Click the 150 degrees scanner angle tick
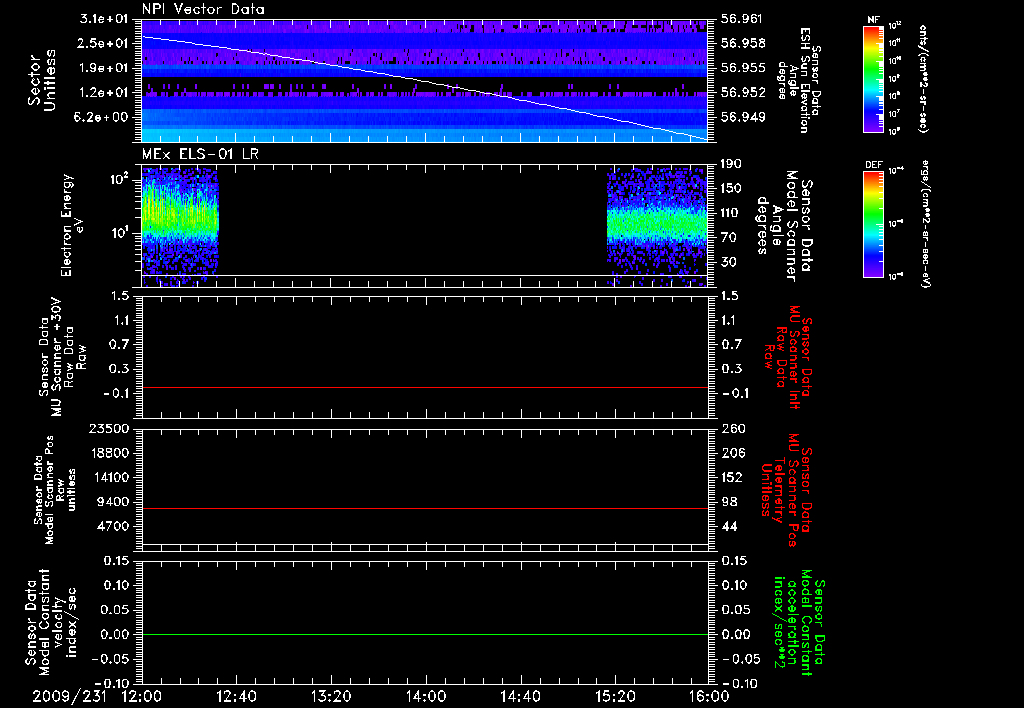The width and height of the screenshot is (1024, 708). [x=732, y=189]
